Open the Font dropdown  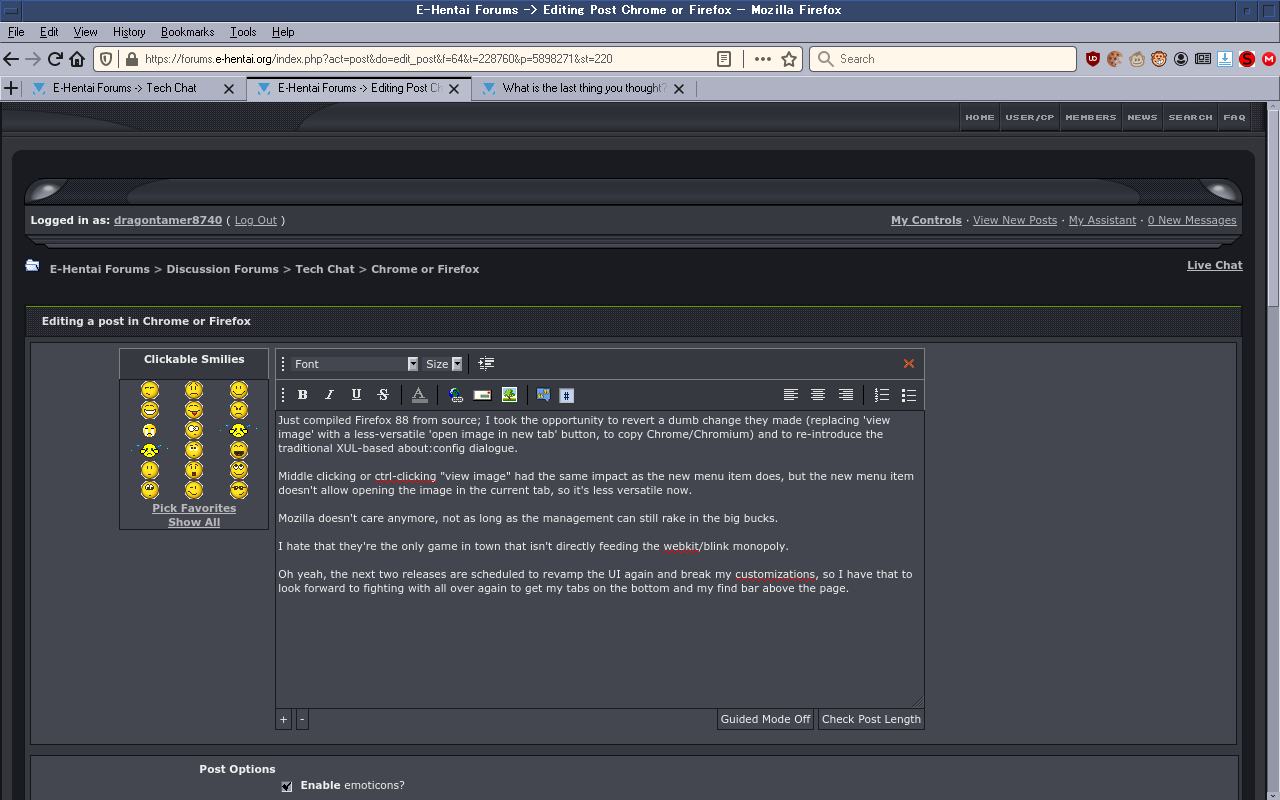355,364
